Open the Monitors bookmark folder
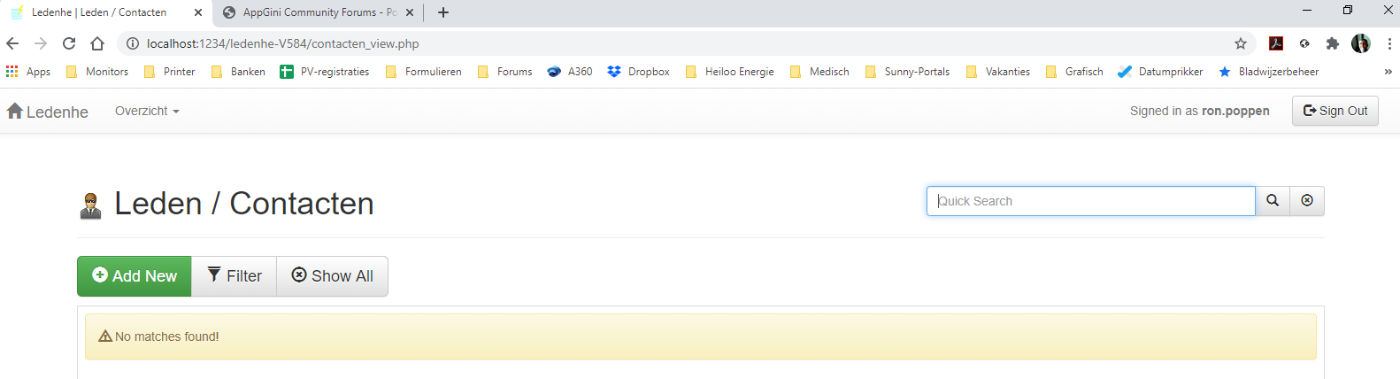 click(96, 72)
